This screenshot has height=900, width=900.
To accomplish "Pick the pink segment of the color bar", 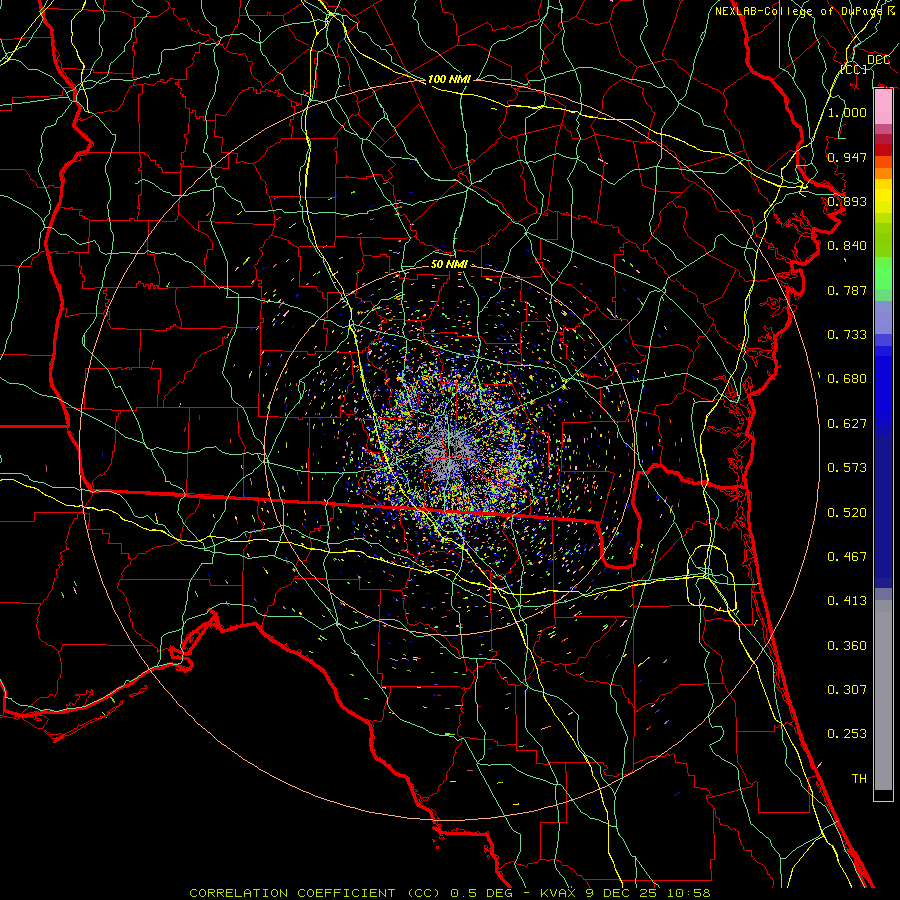I will pos(883,107).
